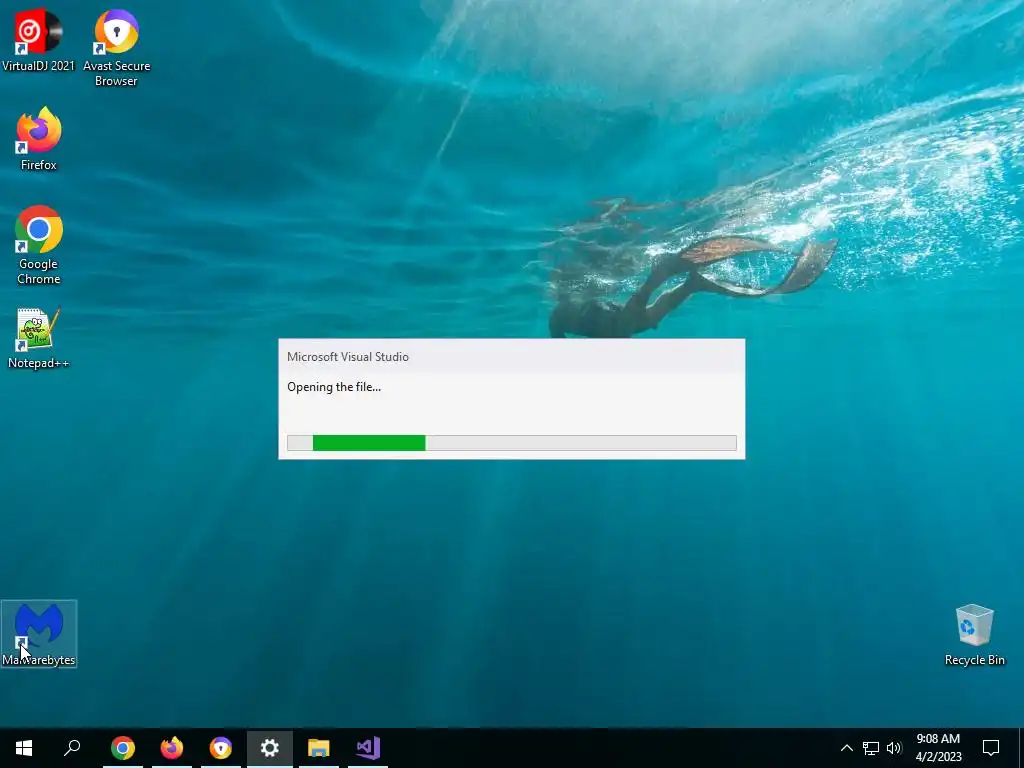Screen dimensions: 1024x768
Task: Open the network status tray icon
Action: [871, 748]
